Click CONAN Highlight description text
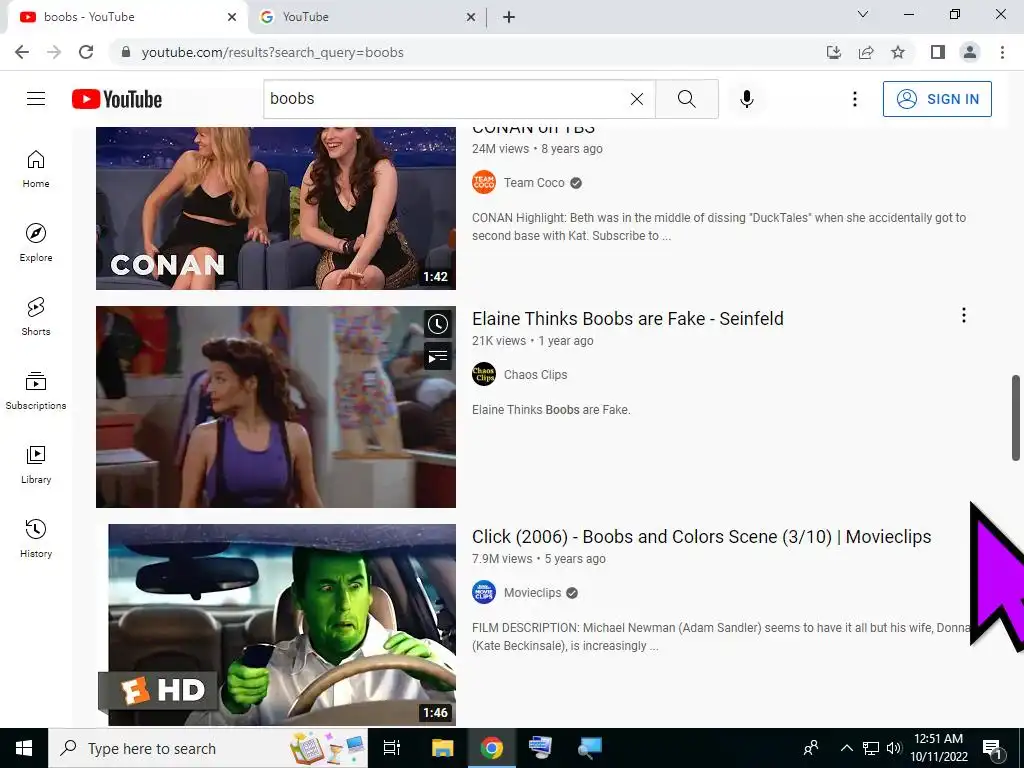 719,227
